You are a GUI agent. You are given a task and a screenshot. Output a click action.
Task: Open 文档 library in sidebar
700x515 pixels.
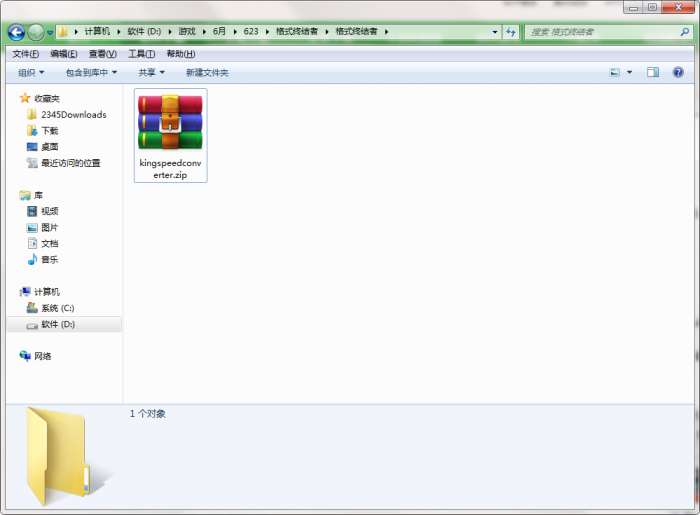click(x=50, y=243)
